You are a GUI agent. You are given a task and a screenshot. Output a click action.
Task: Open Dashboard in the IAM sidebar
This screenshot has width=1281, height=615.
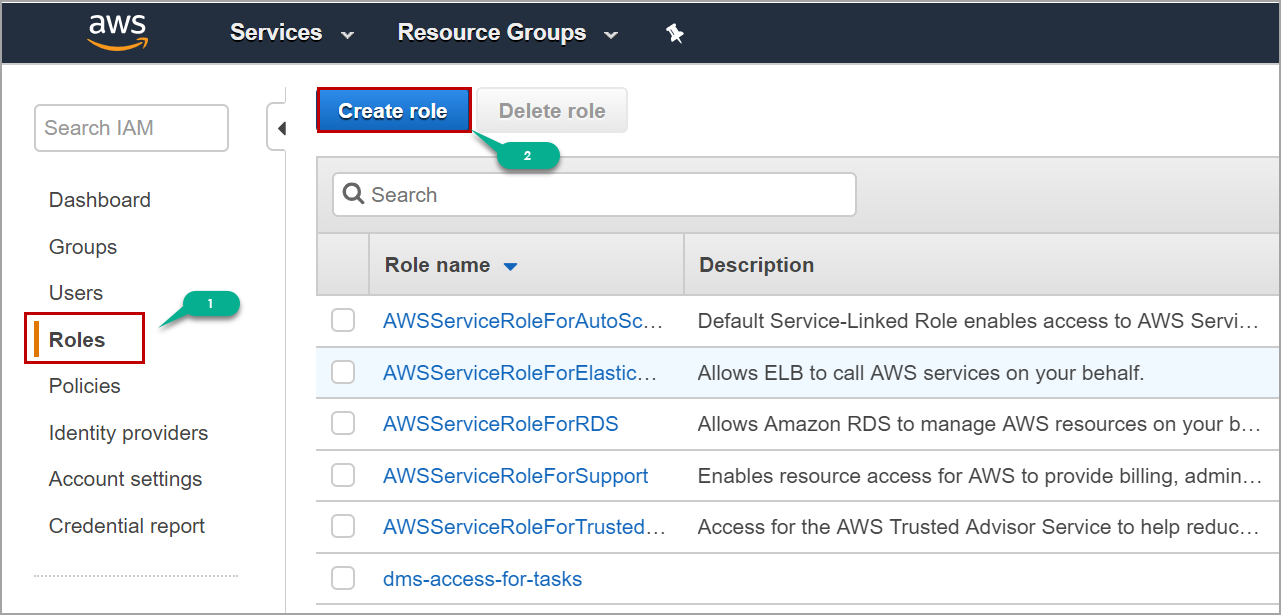[100, 200]
